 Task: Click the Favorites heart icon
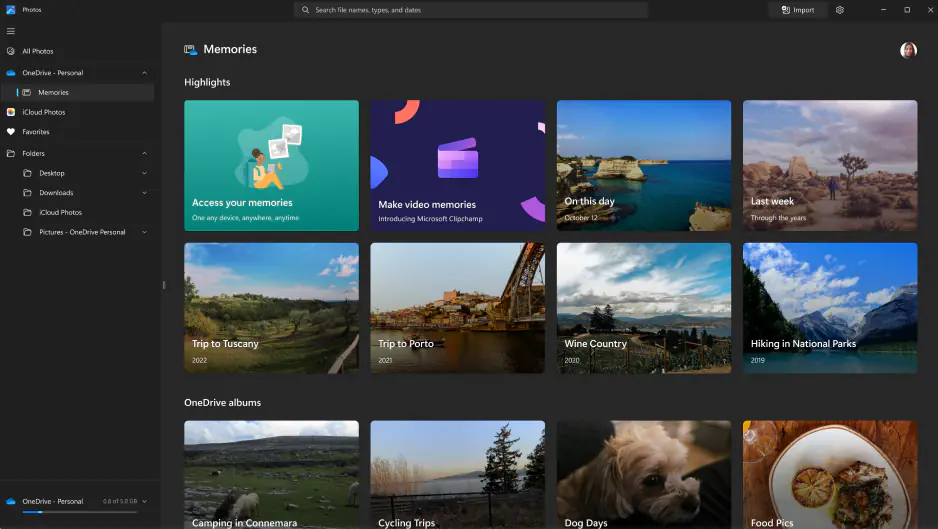click(x=11, y=132)
